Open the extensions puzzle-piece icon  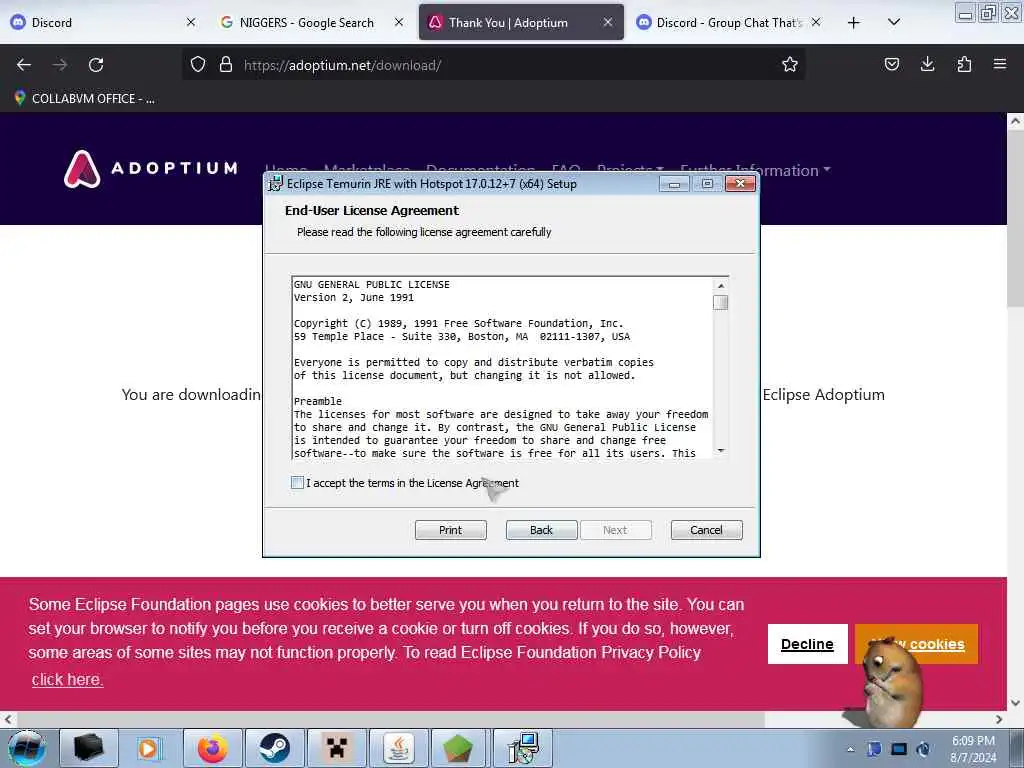coord(964,64)
